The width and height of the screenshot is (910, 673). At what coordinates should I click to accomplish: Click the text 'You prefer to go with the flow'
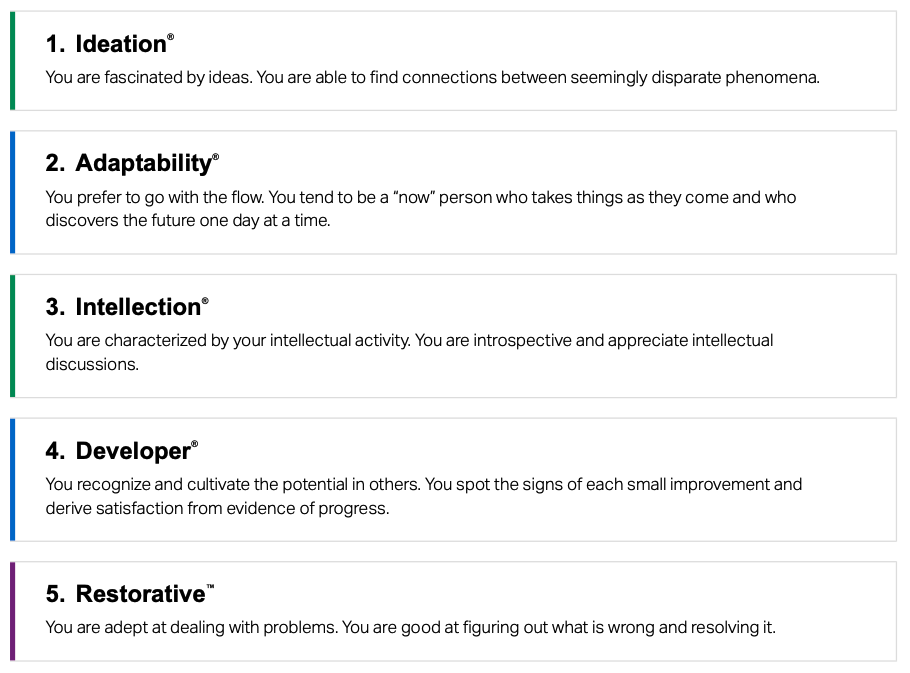pos(154,197)
